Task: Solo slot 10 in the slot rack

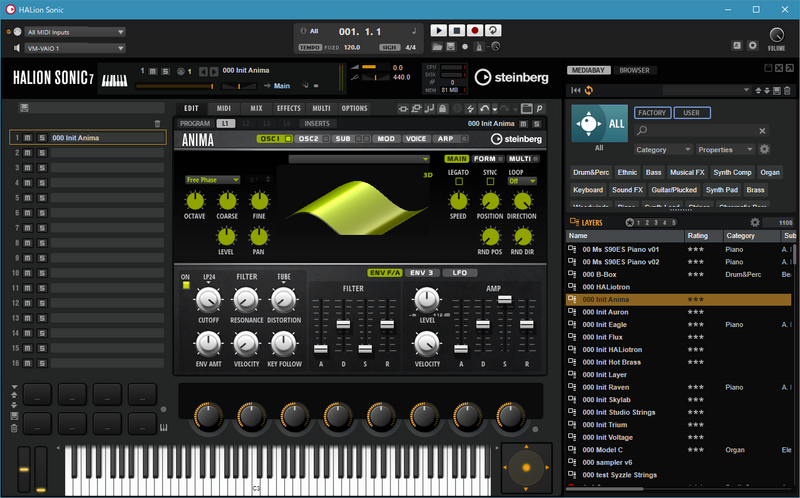Action: pyautogui.click(x=42, y=273)
